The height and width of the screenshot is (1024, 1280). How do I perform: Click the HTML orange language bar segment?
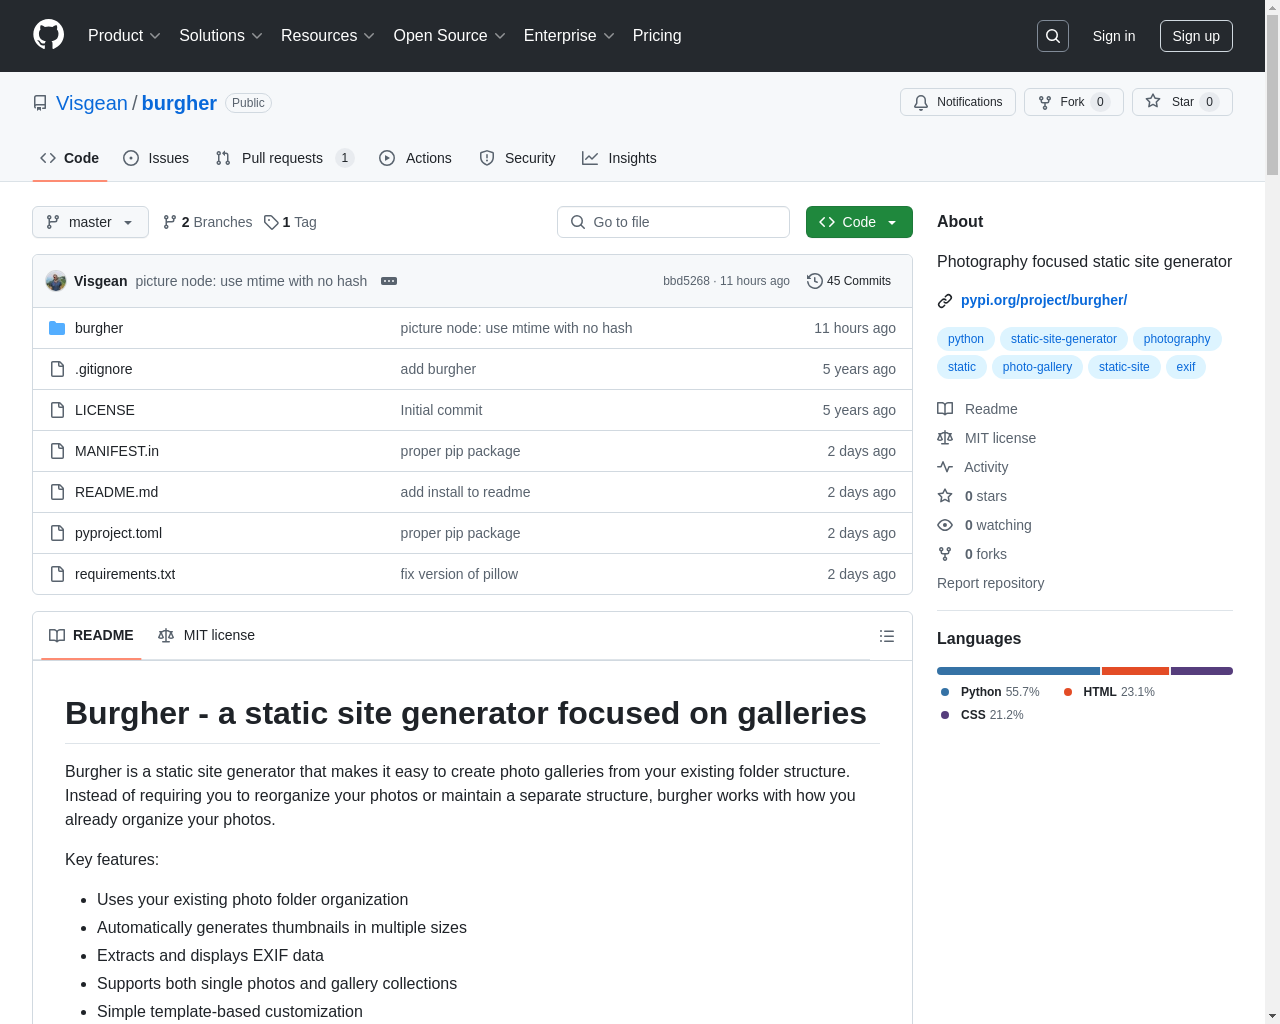pyautogui.click(x=1135, y=671)
